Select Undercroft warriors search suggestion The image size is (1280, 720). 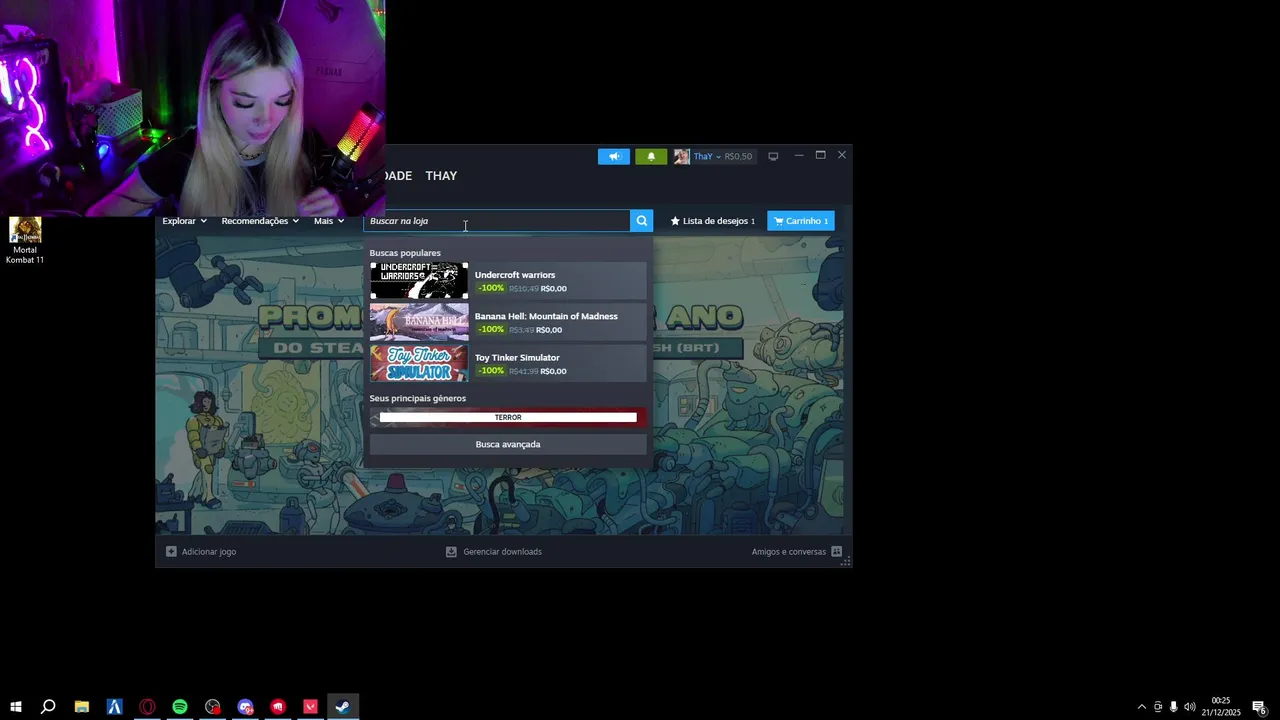pyautogui.click(x=508, y=281)
